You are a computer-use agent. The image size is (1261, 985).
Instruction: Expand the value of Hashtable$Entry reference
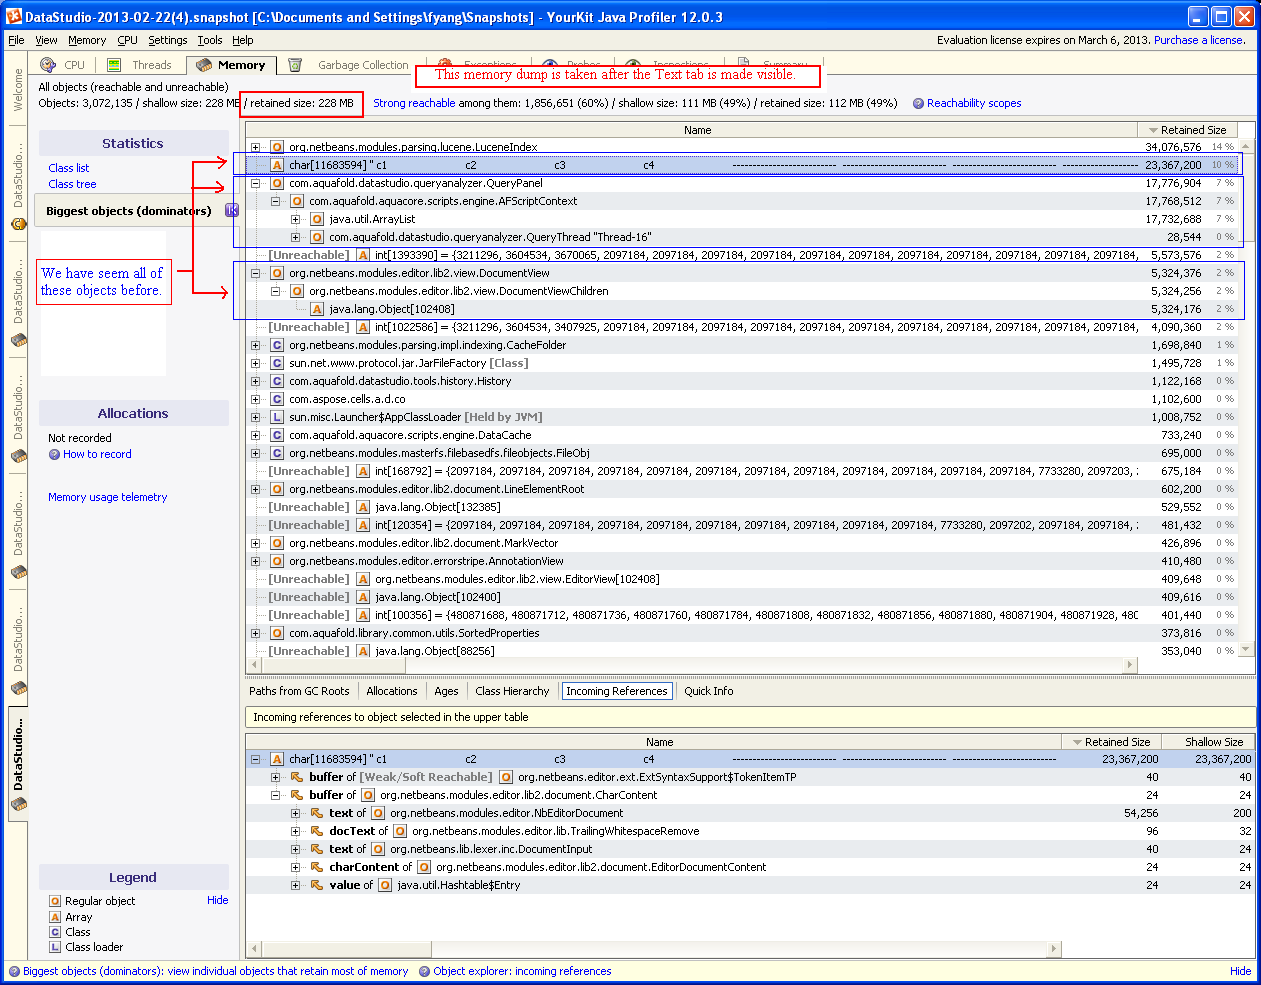[x=295, y=885]
